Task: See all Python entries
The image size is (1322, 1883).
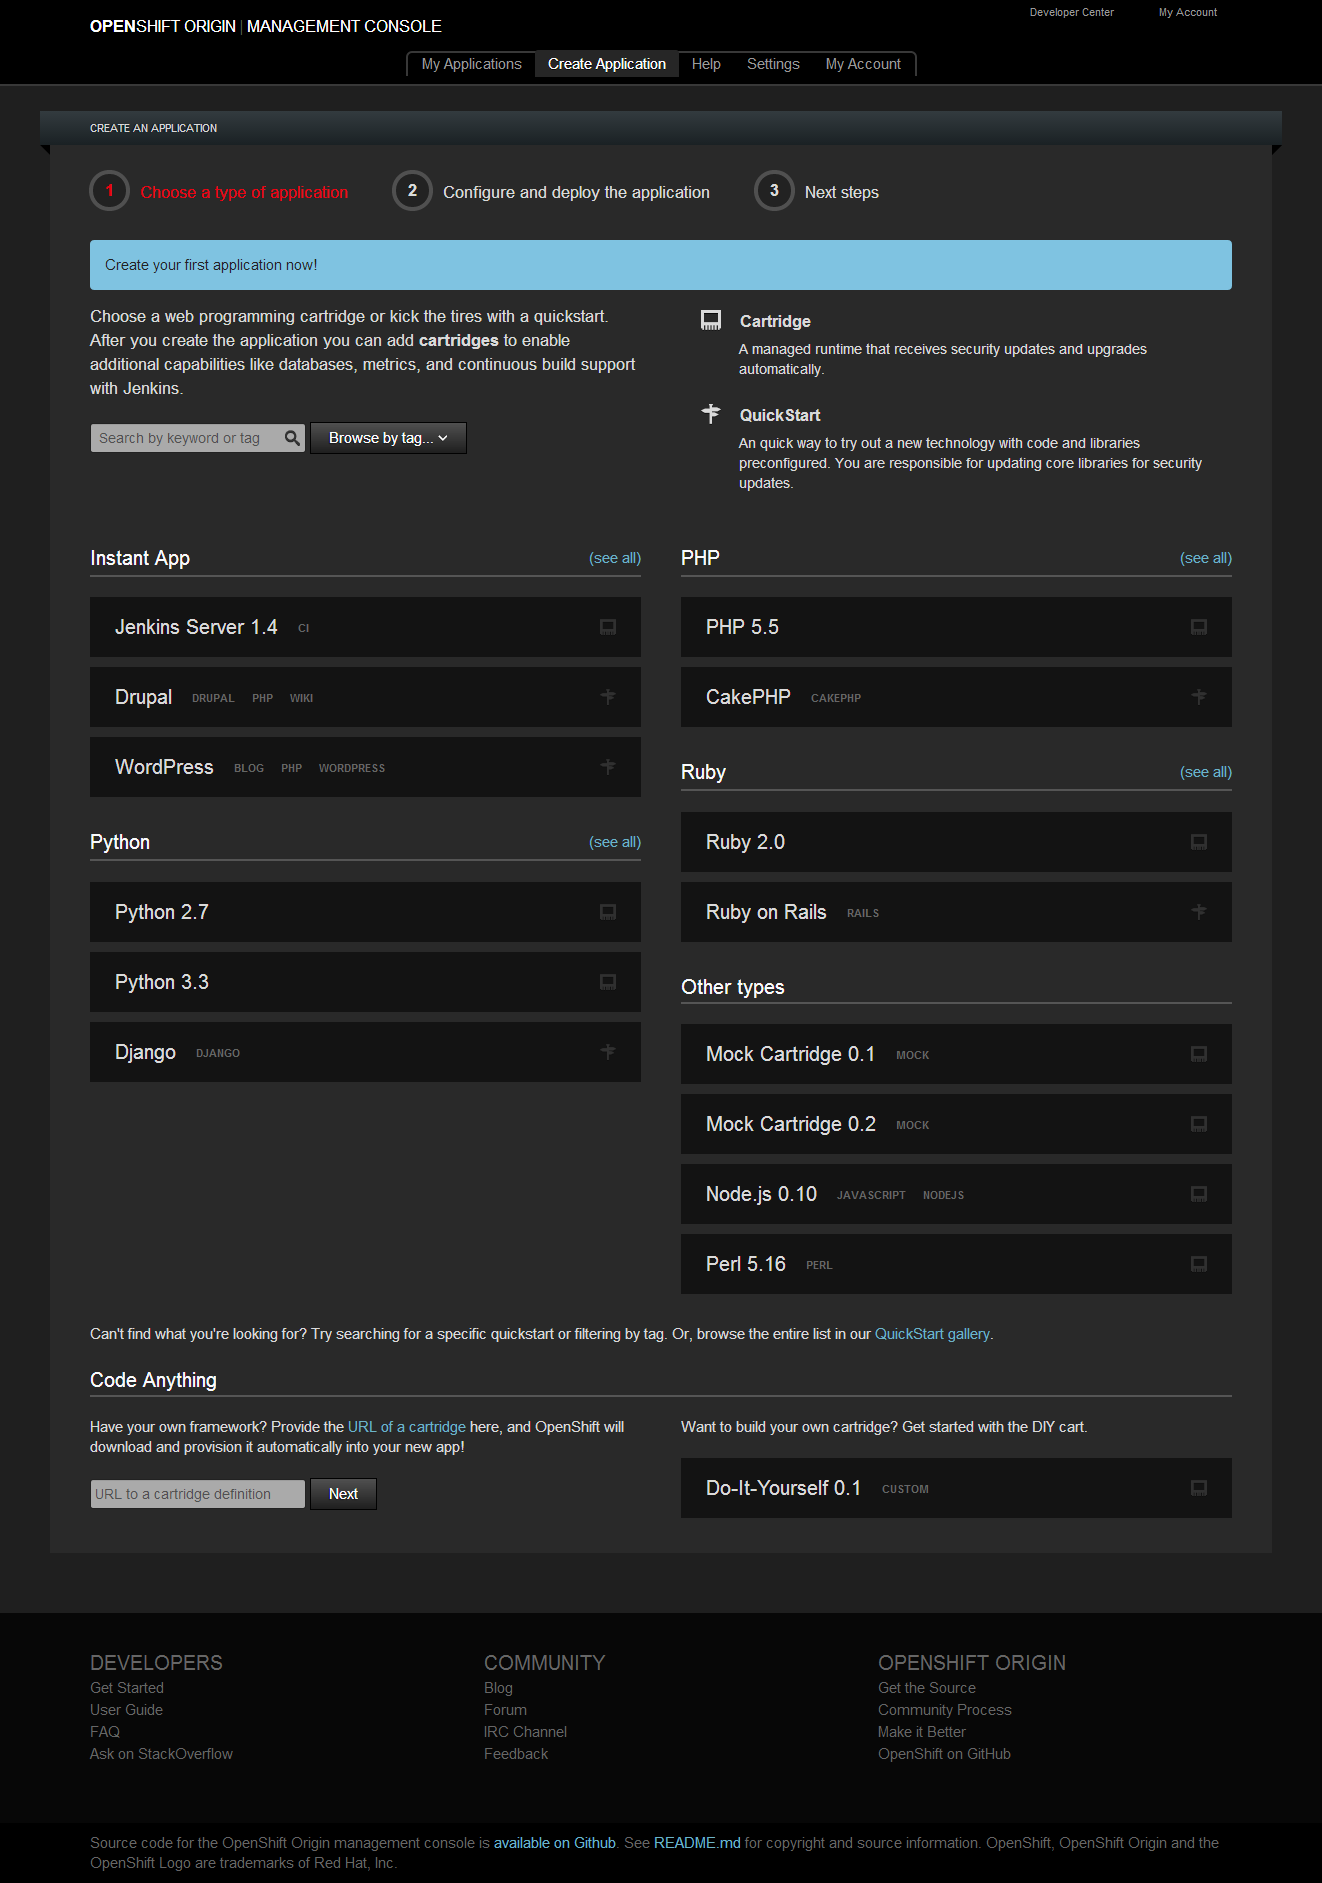Action: 615,842
